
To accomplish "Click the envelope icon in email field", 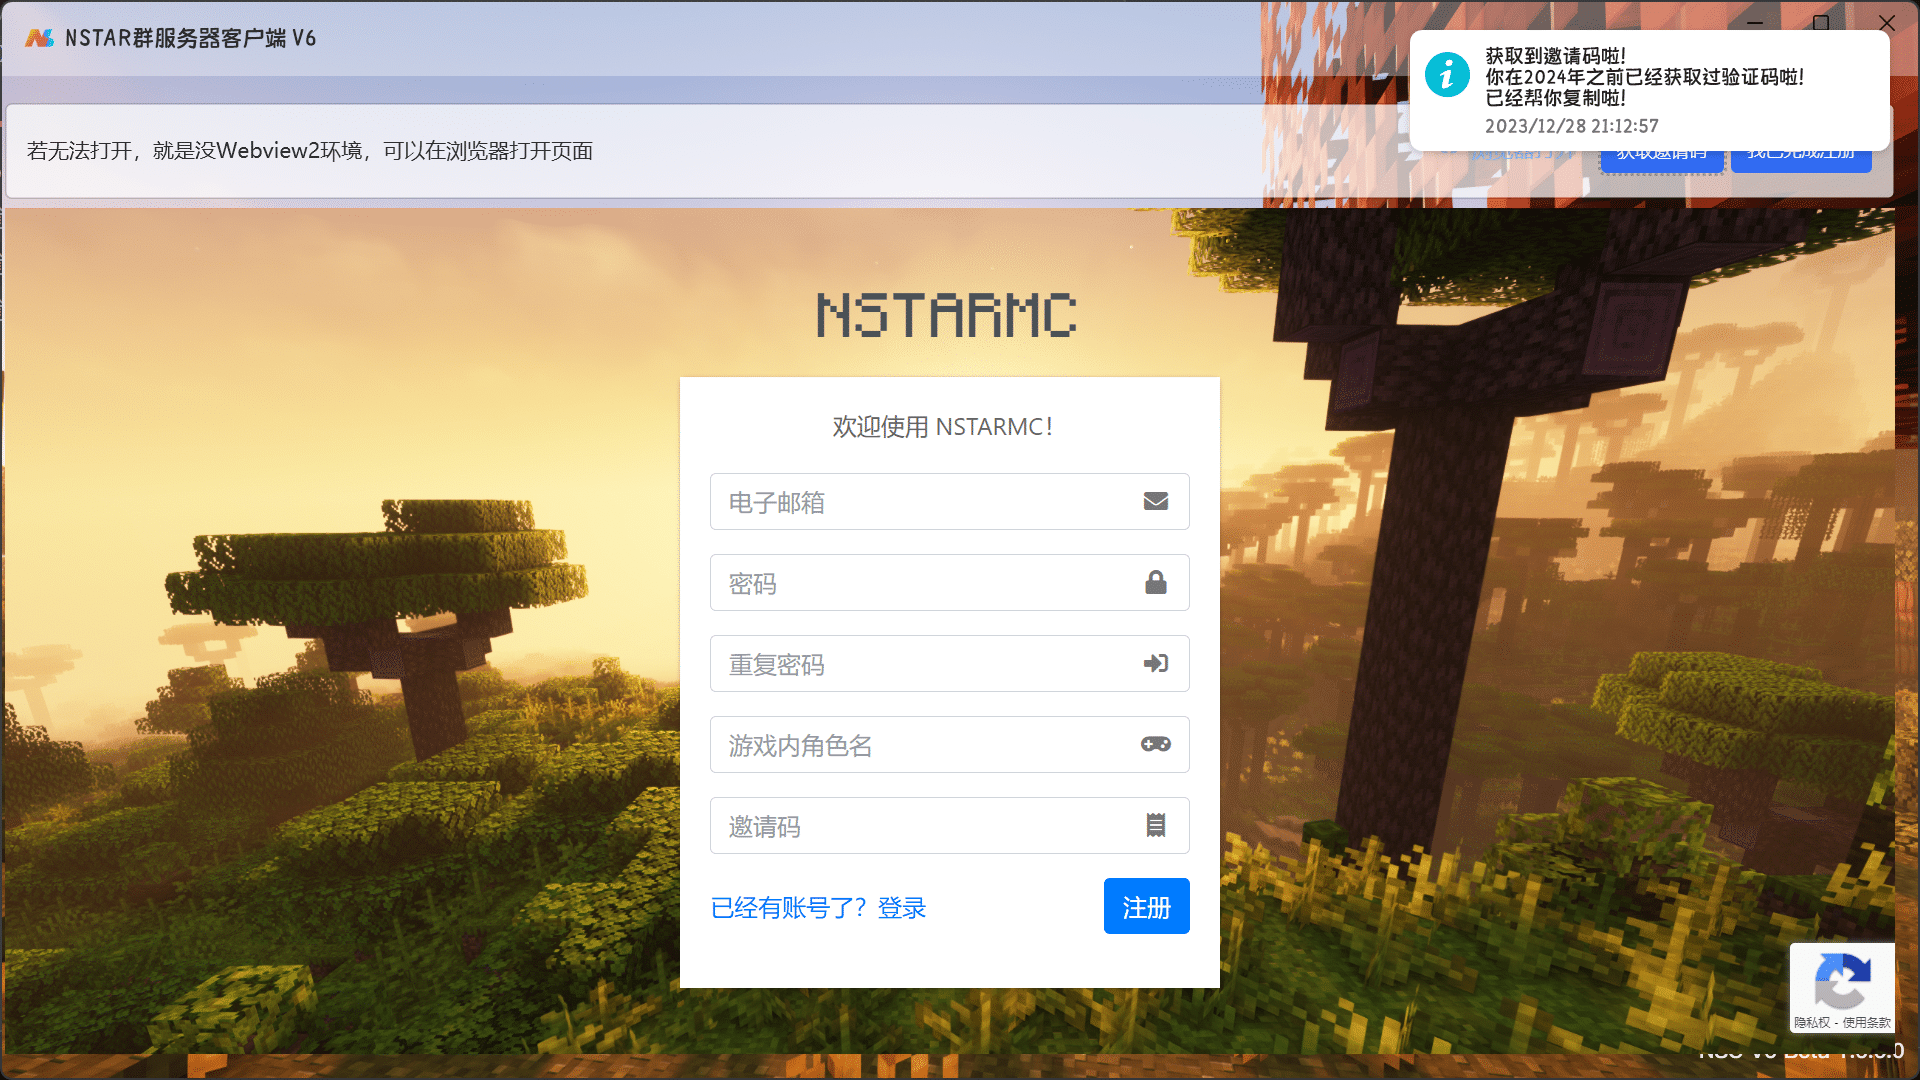I will coord(1156,501).
